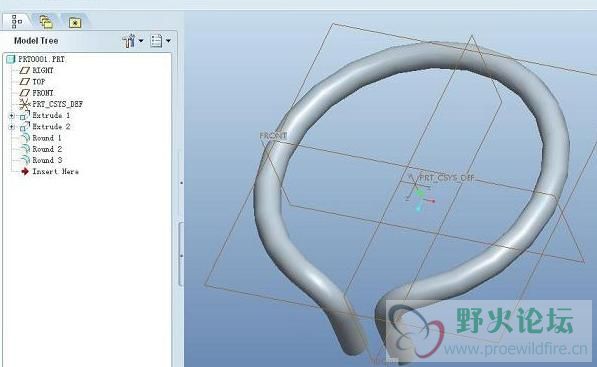Select the TOP datum plane

(x=32, y=81)
